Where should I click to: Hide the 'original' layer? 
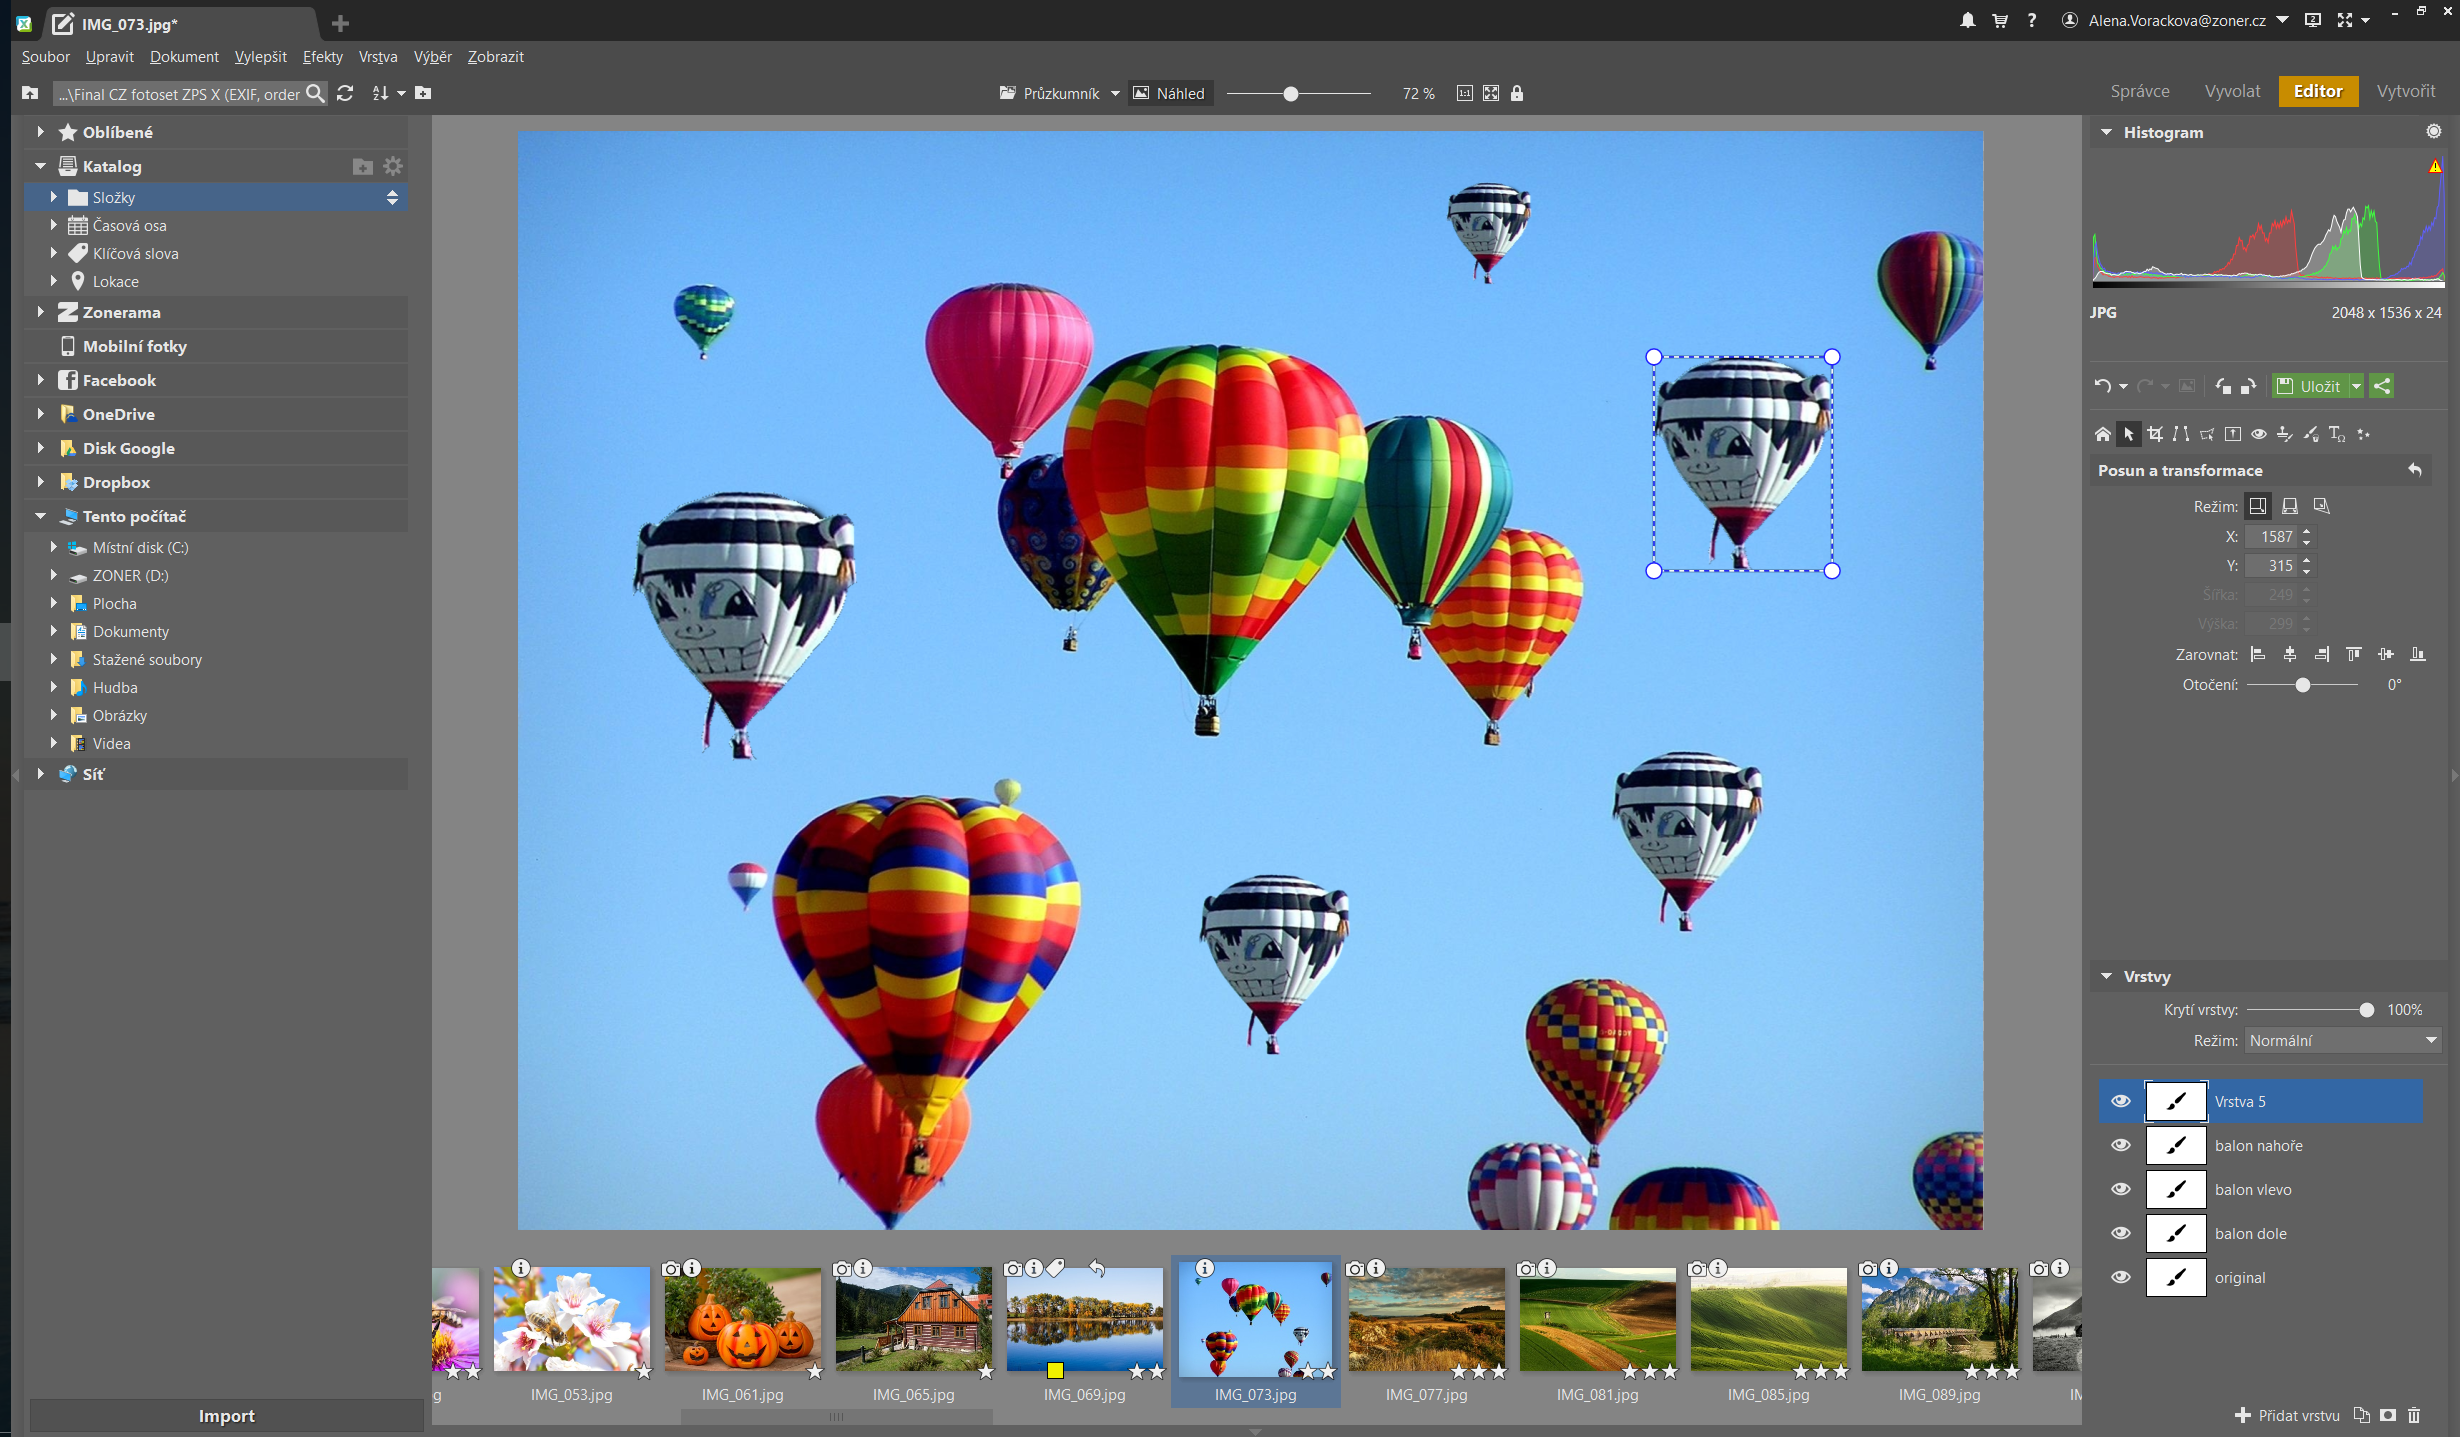pos(2120,1277)
